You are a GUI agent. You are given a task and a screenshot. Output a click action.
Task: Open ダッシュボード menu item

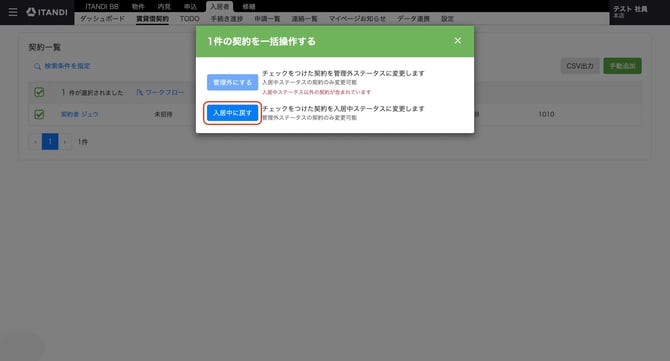click(103, 19)
